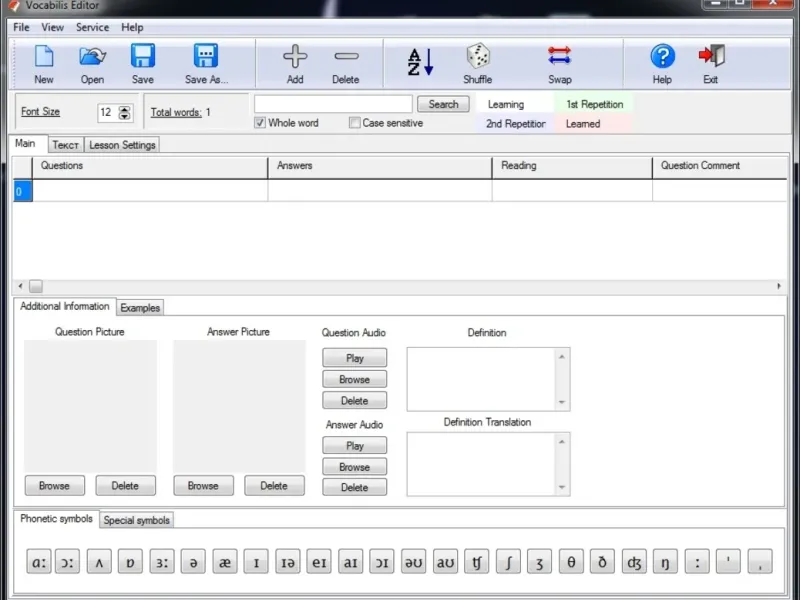Click the Answers column header
This screenshot has height=600, width=800.
click(380, 166)
